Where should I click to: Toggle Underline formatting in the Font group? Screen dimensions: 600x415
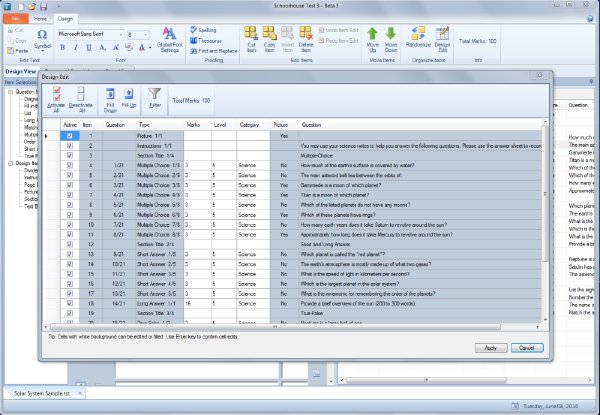[89, 47]
